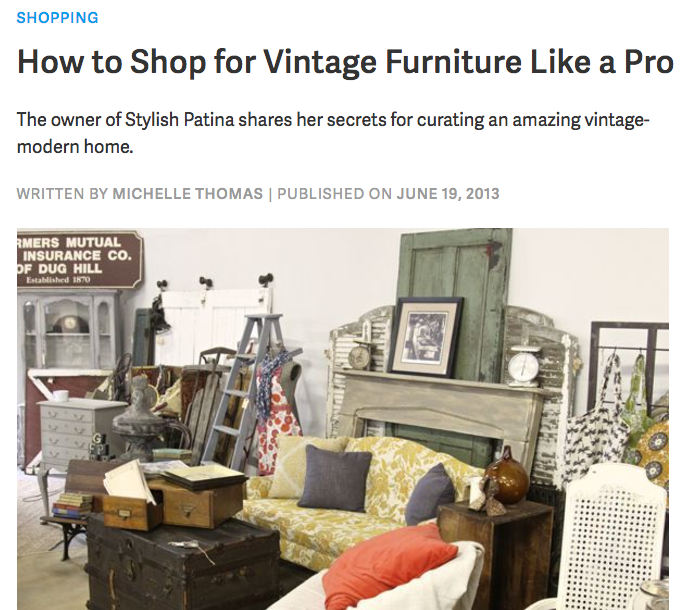Click the published date June 19, 2013

448,194
